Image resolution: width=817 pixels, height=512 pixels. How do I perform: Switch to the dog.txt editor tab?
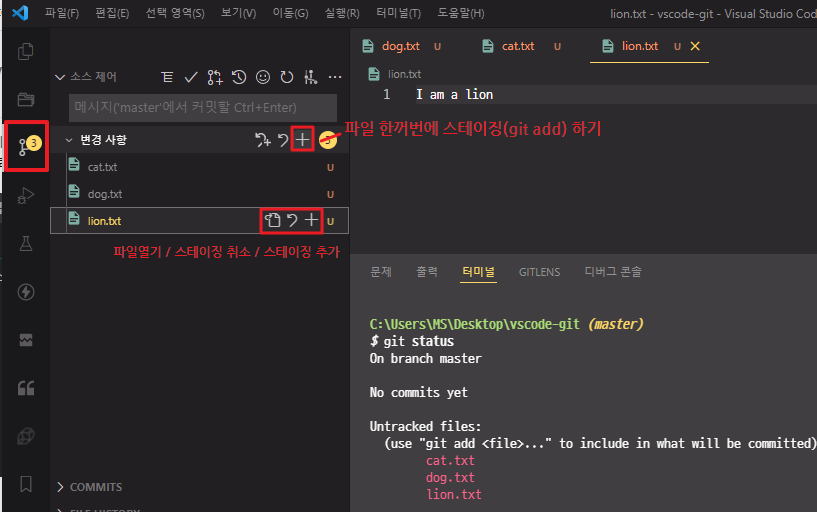tap(403, 46)
